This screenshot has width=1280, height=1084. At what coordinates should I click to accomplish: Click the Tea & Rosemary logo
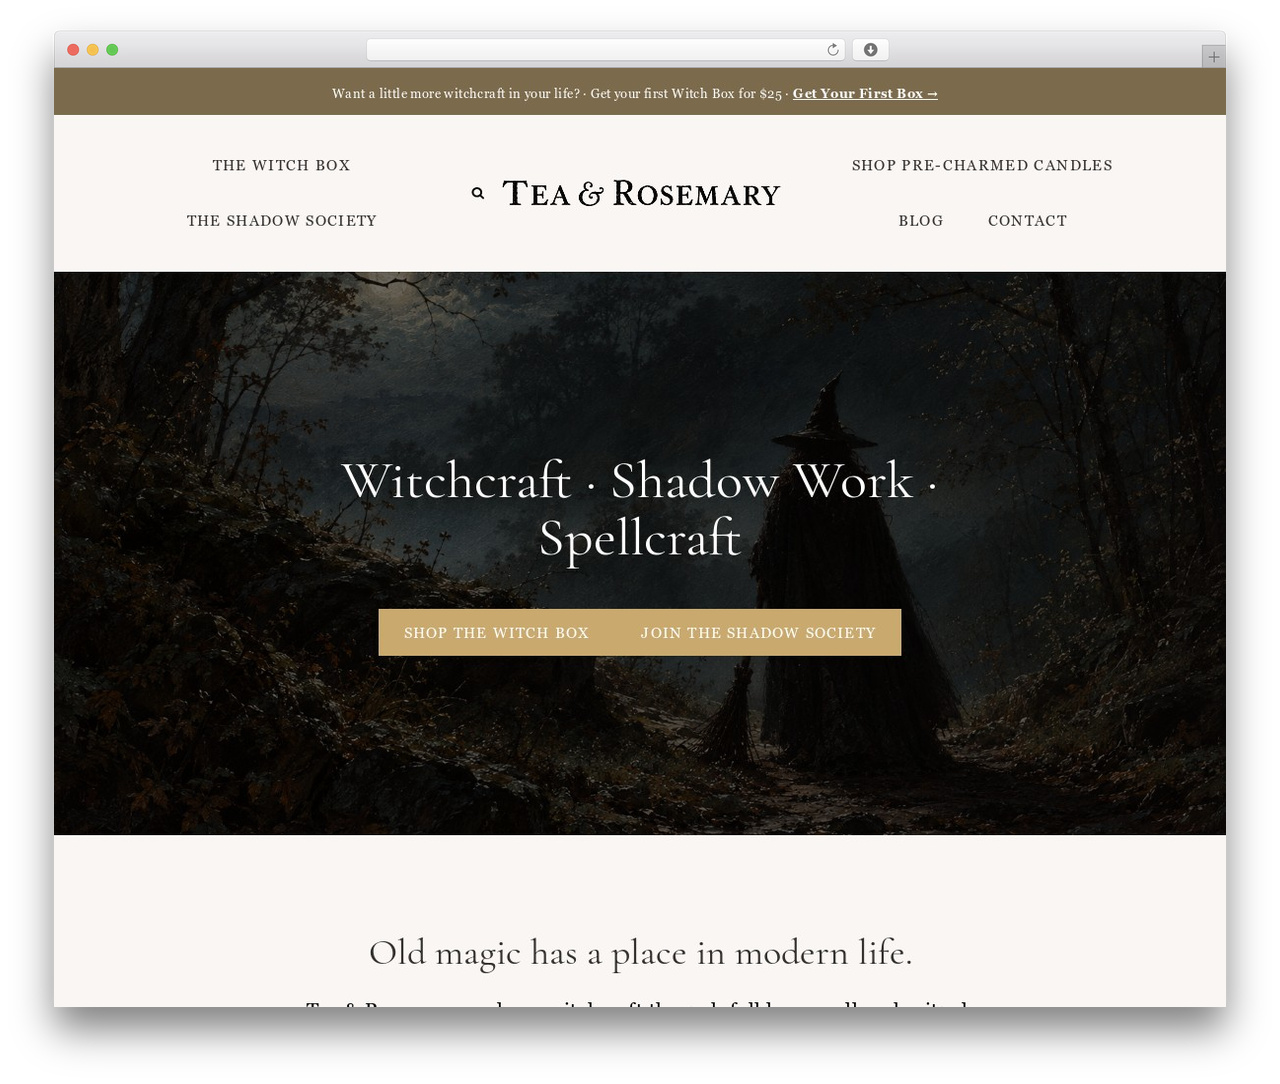point(641,193)
